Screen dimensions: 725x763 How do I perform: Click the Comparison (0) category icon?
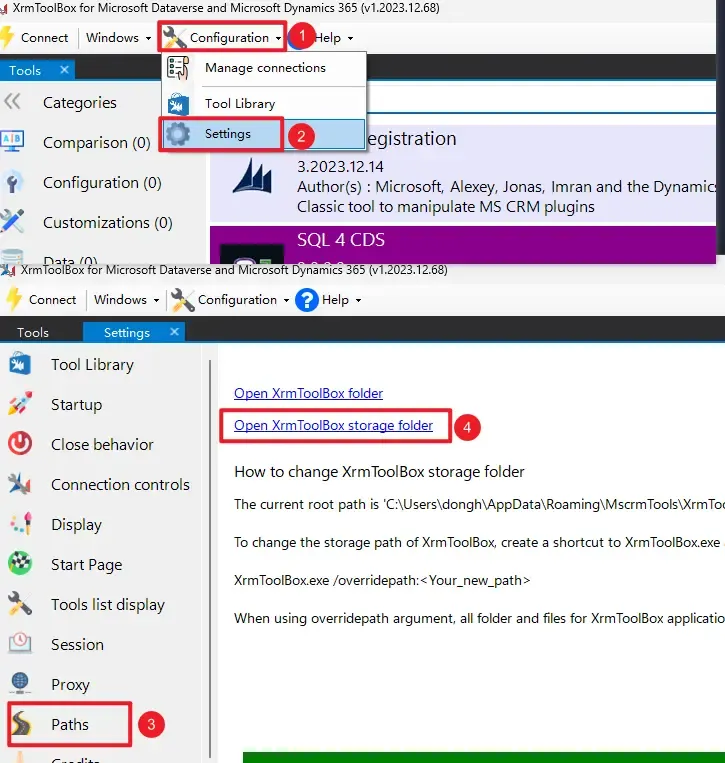pos(14,143)
